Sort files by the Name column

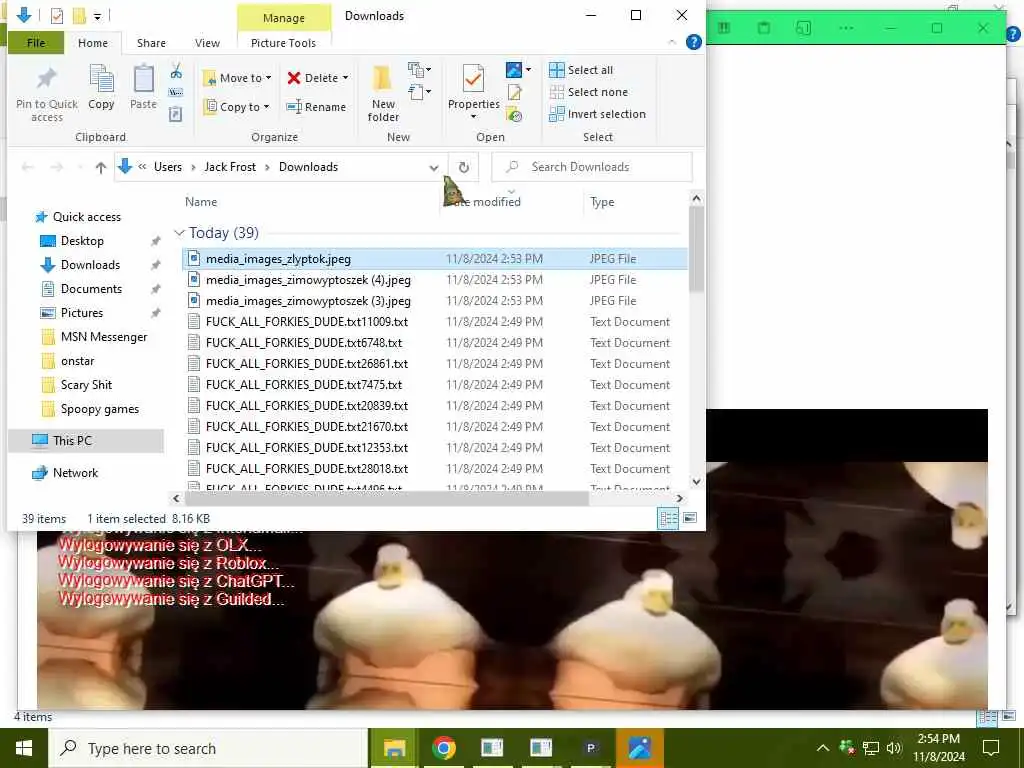coord(200,202)
